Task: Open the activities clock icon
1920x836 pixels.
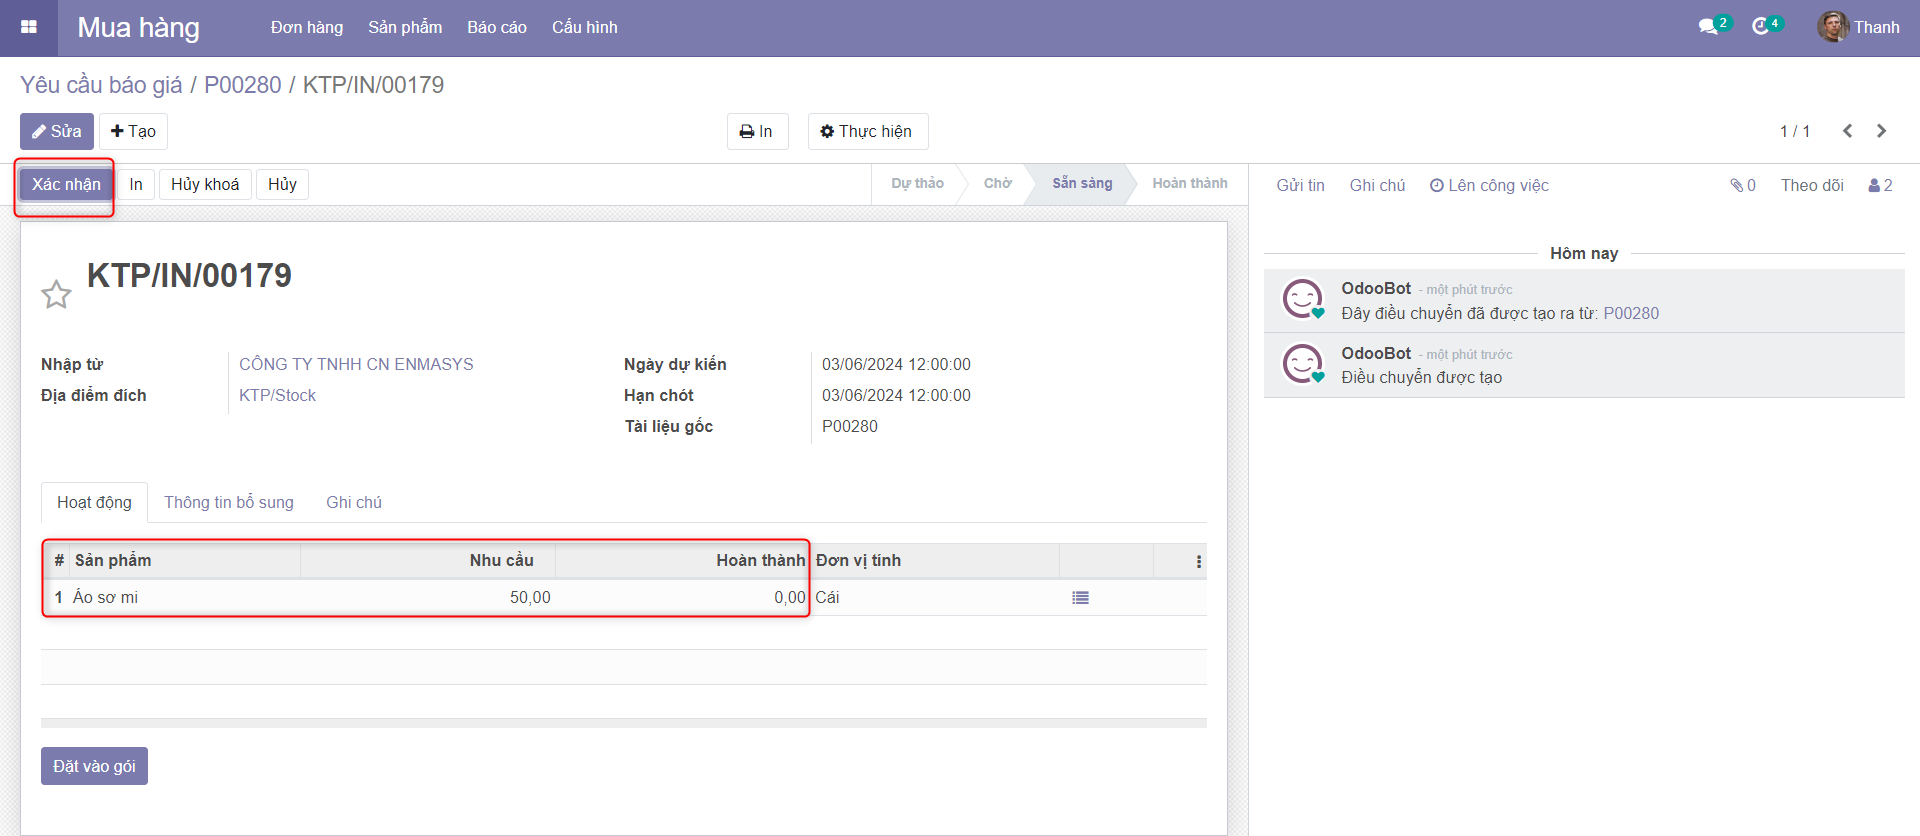Action: click(x=1761, y=27)
